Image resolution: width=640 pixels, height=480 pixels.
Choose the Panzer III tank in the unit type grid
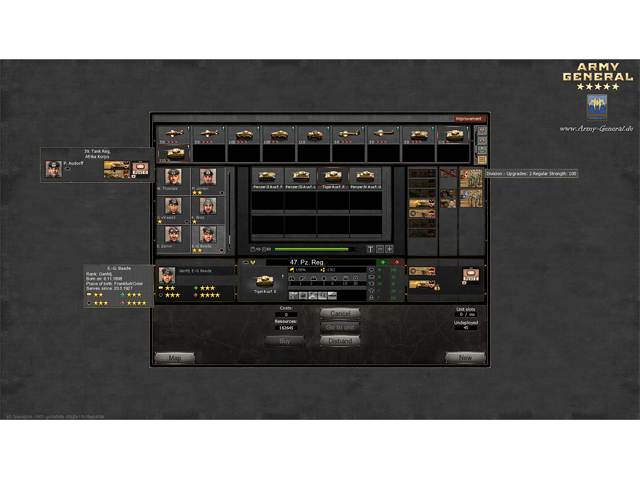pos(300,178)
